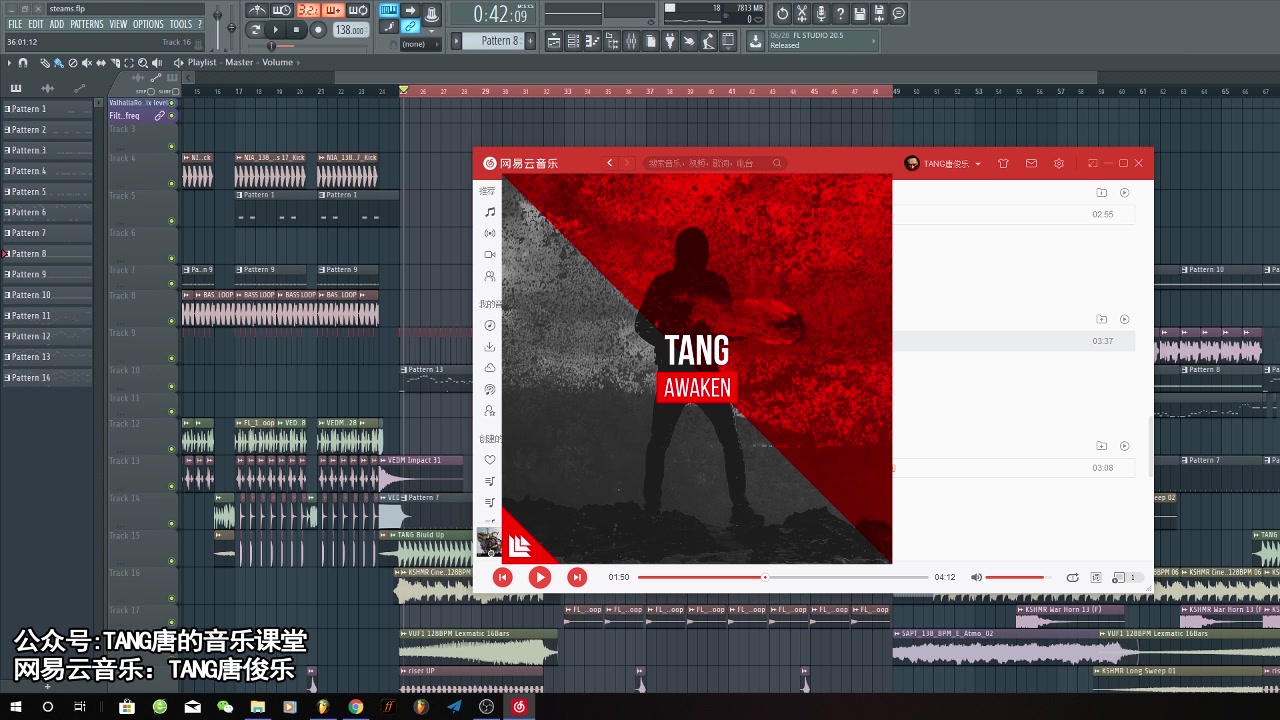The image size is (1280, 720).
Task: Toggle multilink to controllers button
Action: tap(410, 27)
